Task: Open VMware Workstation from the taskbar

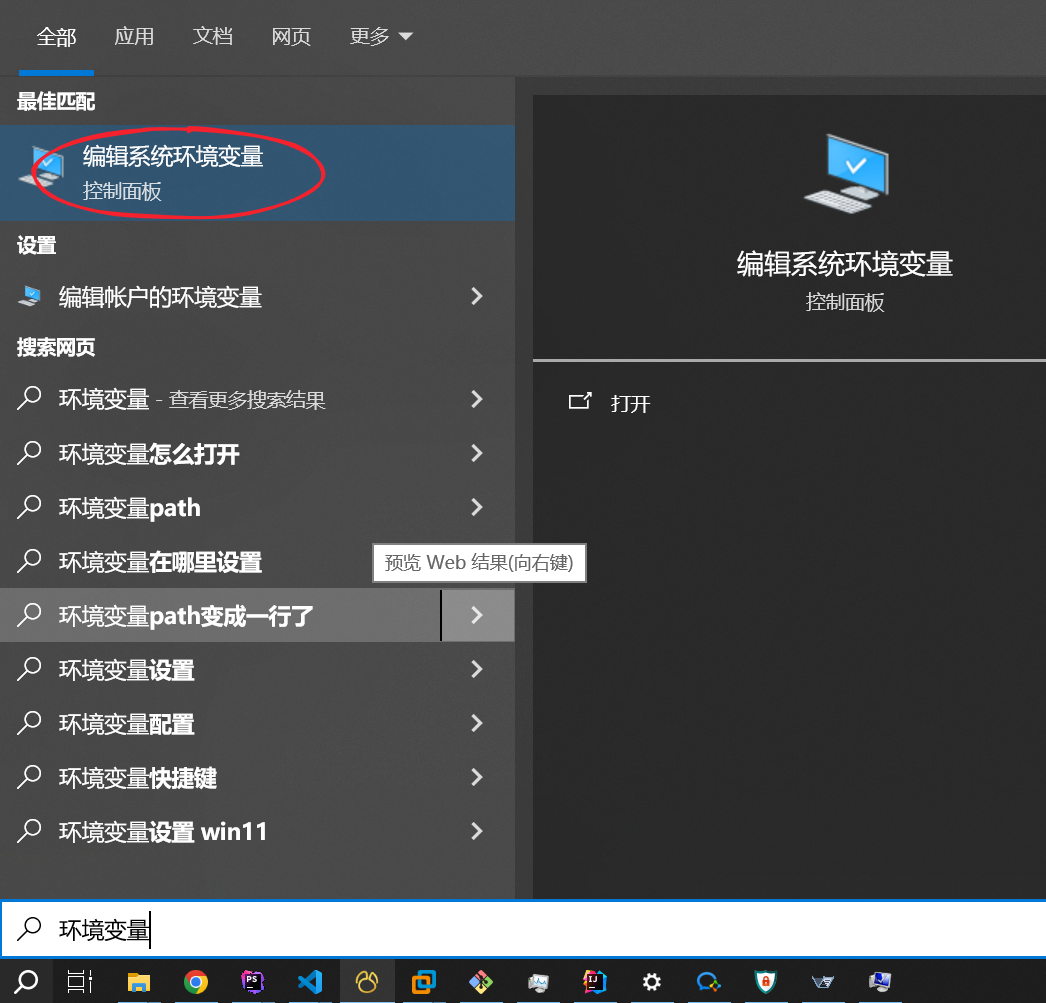Action: coord(424,982)
